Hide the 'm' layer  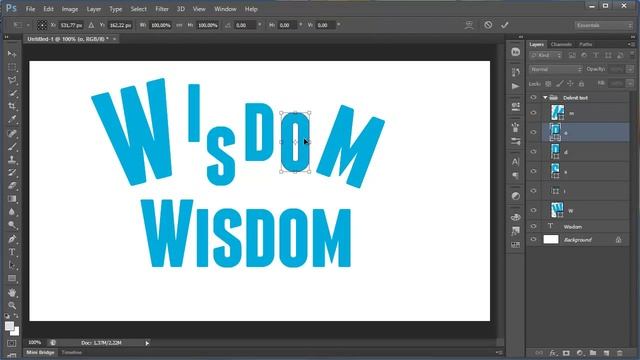tap(533, 113)
